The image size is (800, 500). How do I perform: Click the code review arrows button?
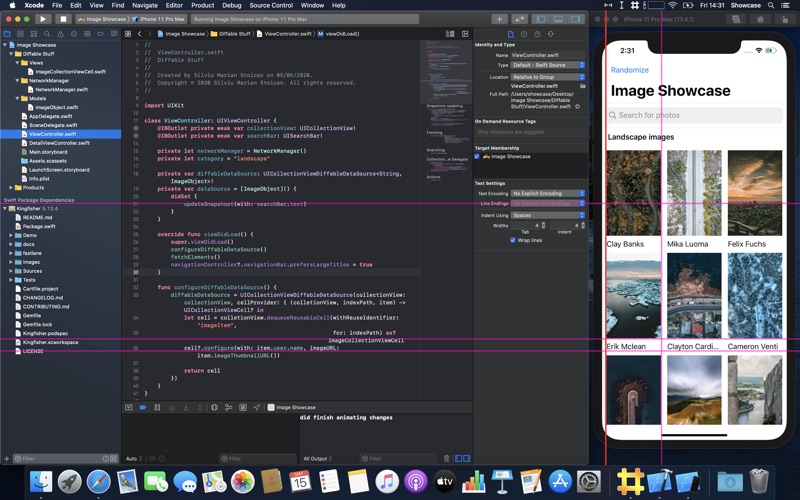pos(519,19)
